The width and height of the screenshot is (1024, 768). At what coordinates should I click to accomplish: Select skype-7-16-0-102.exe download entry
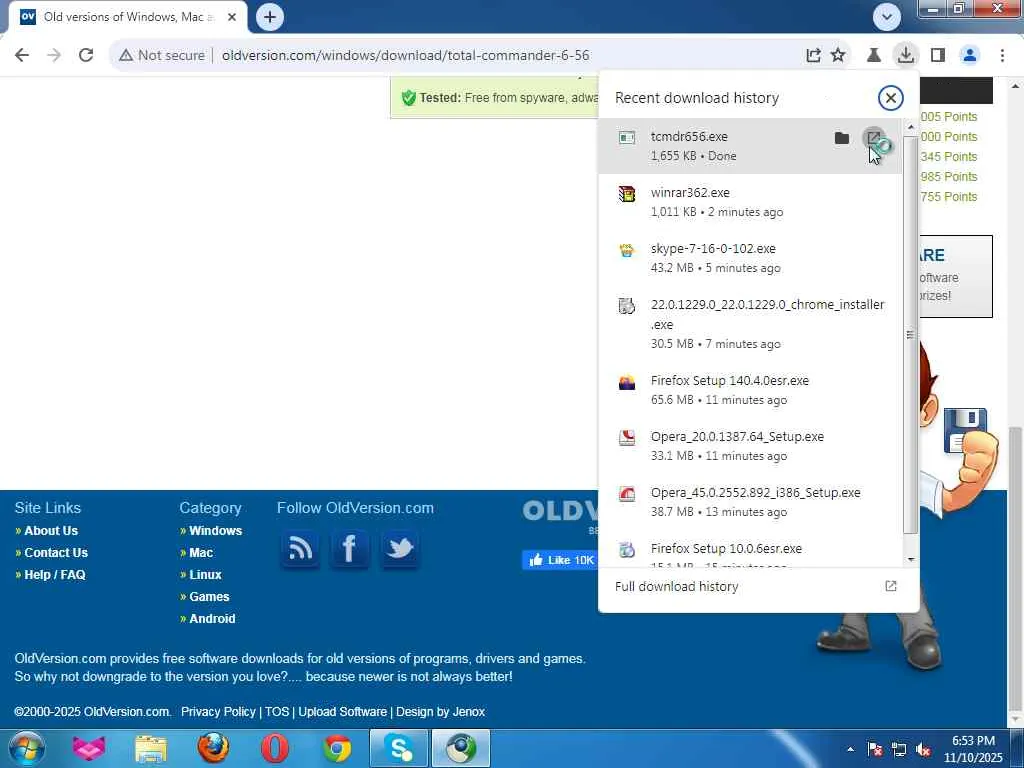pos(750,259)
